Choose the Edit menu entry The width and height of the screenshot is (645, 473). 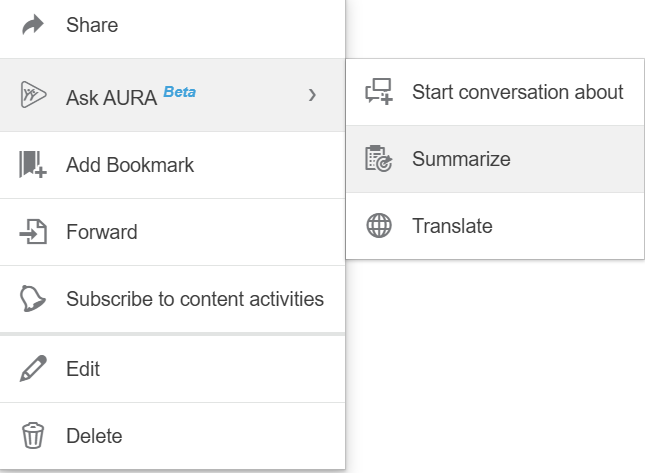(83, 369)
